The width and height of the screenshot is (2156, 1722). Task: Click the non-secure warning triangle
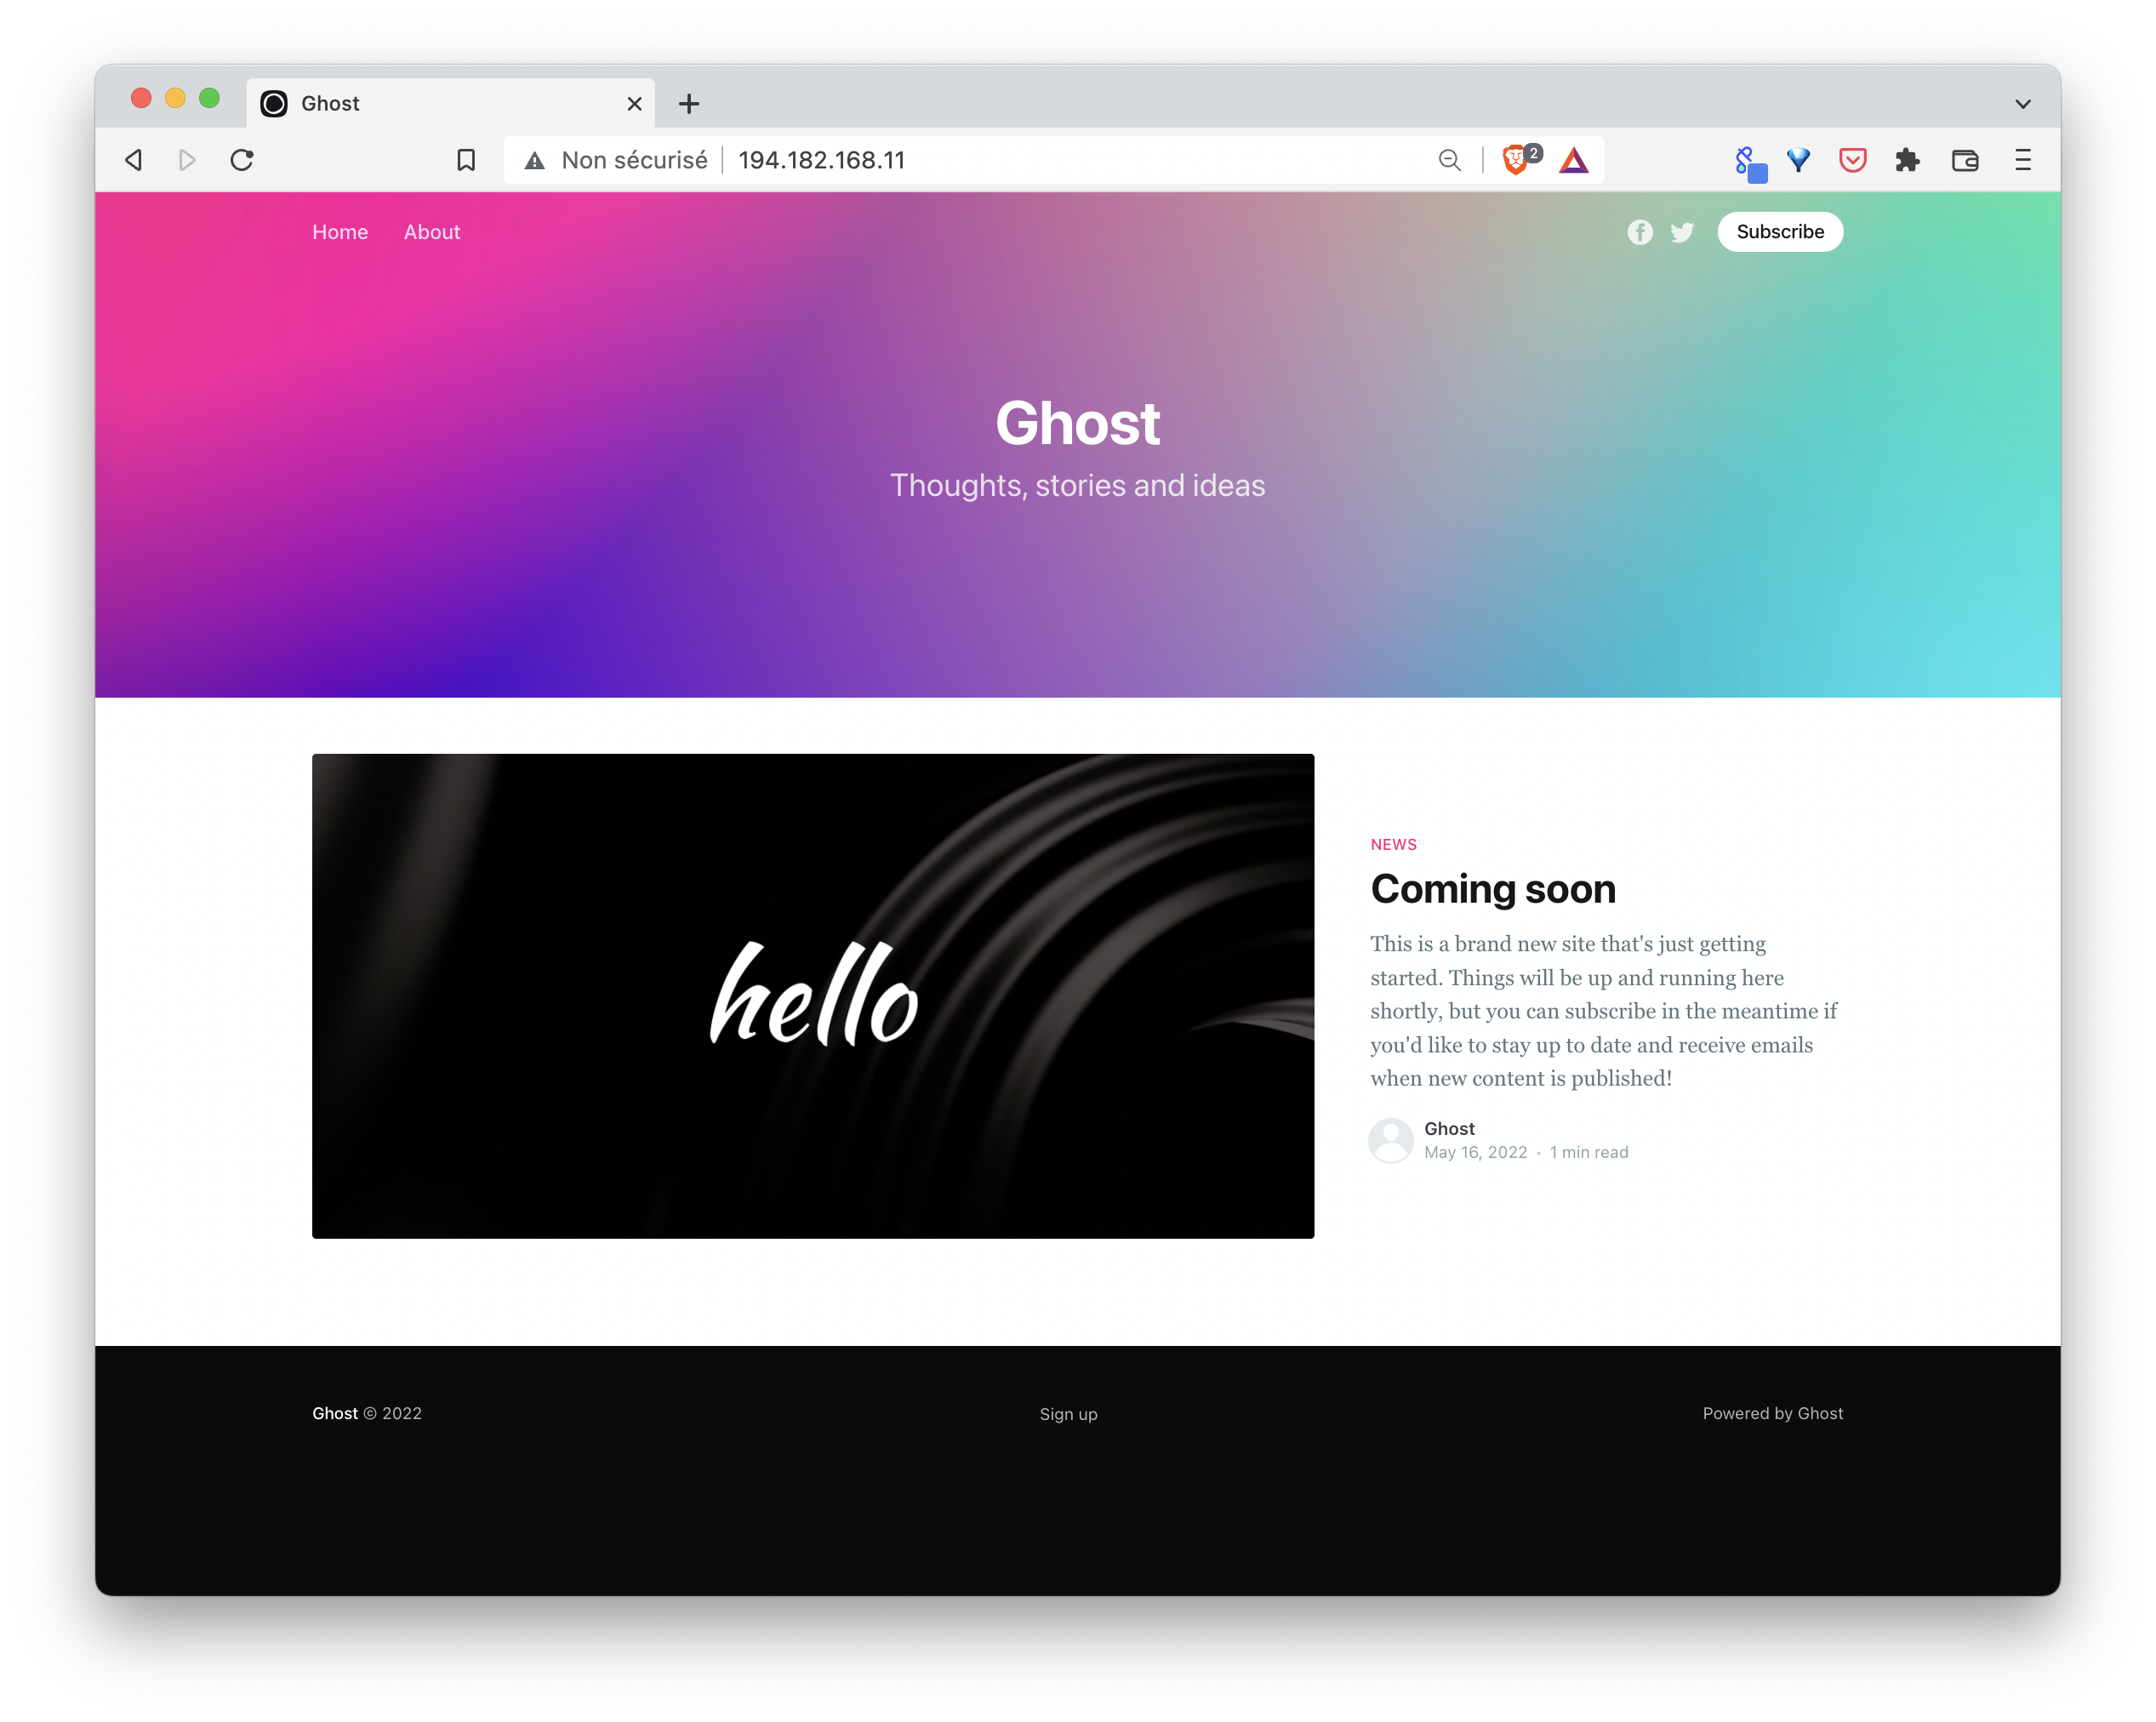[534, 160]
